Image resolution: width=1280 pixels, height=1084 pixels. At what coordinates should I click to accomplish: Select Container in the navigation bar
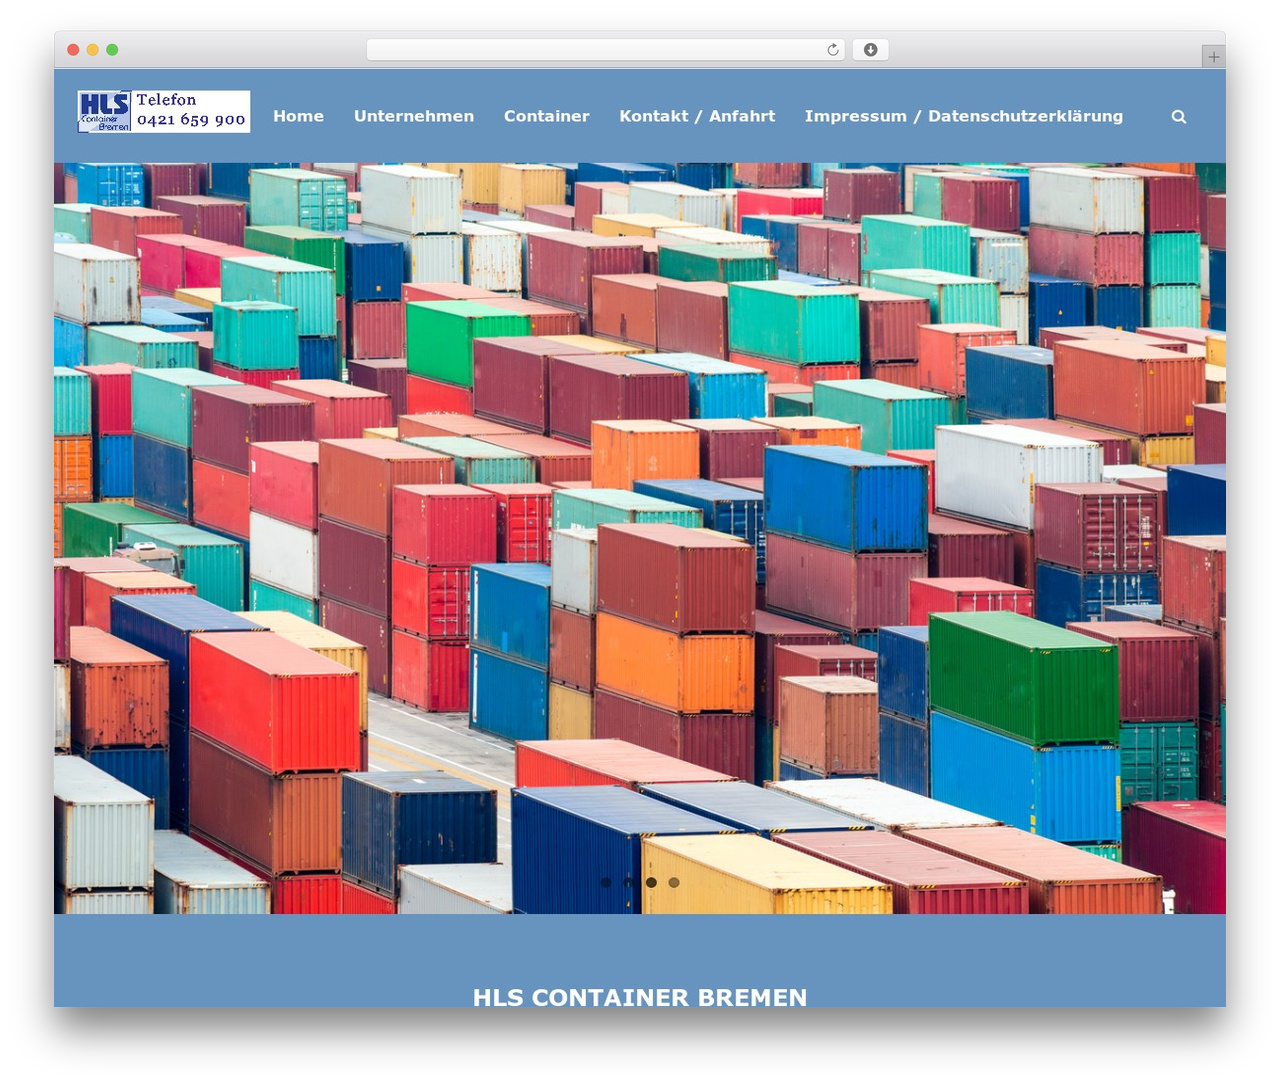tap(546, 116)
